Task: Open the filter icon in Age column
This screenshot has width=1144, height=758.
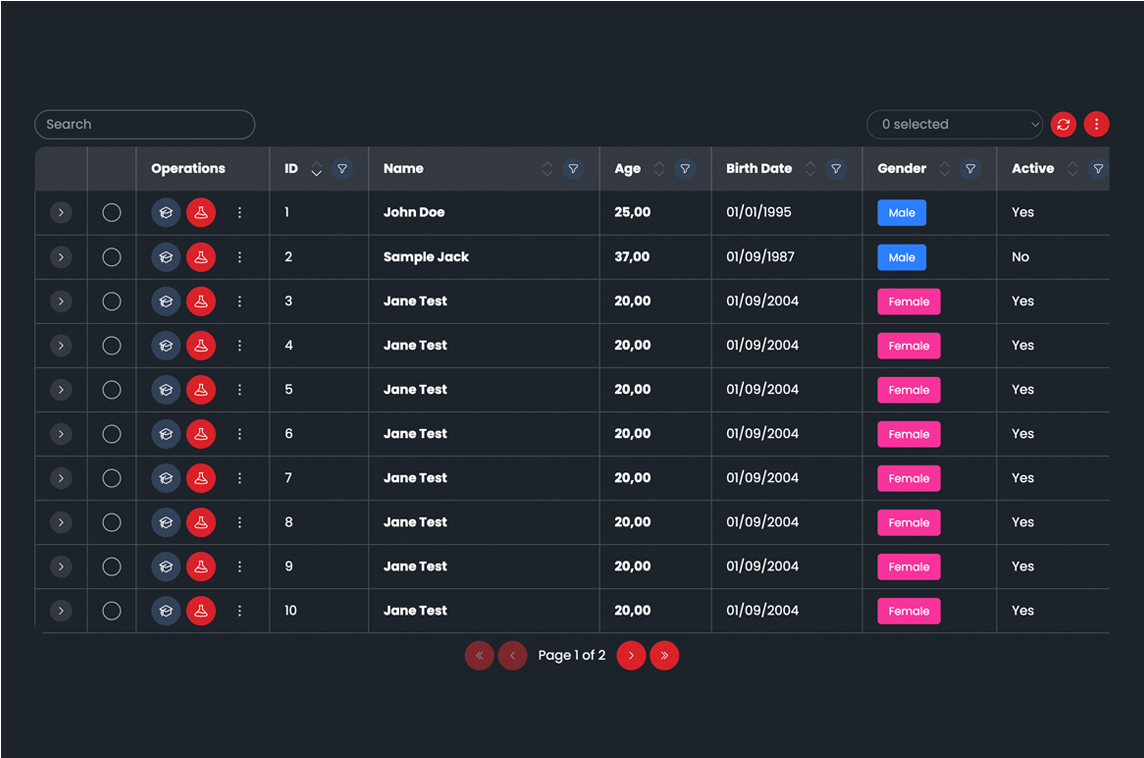Action: click(x=684, y=169)
